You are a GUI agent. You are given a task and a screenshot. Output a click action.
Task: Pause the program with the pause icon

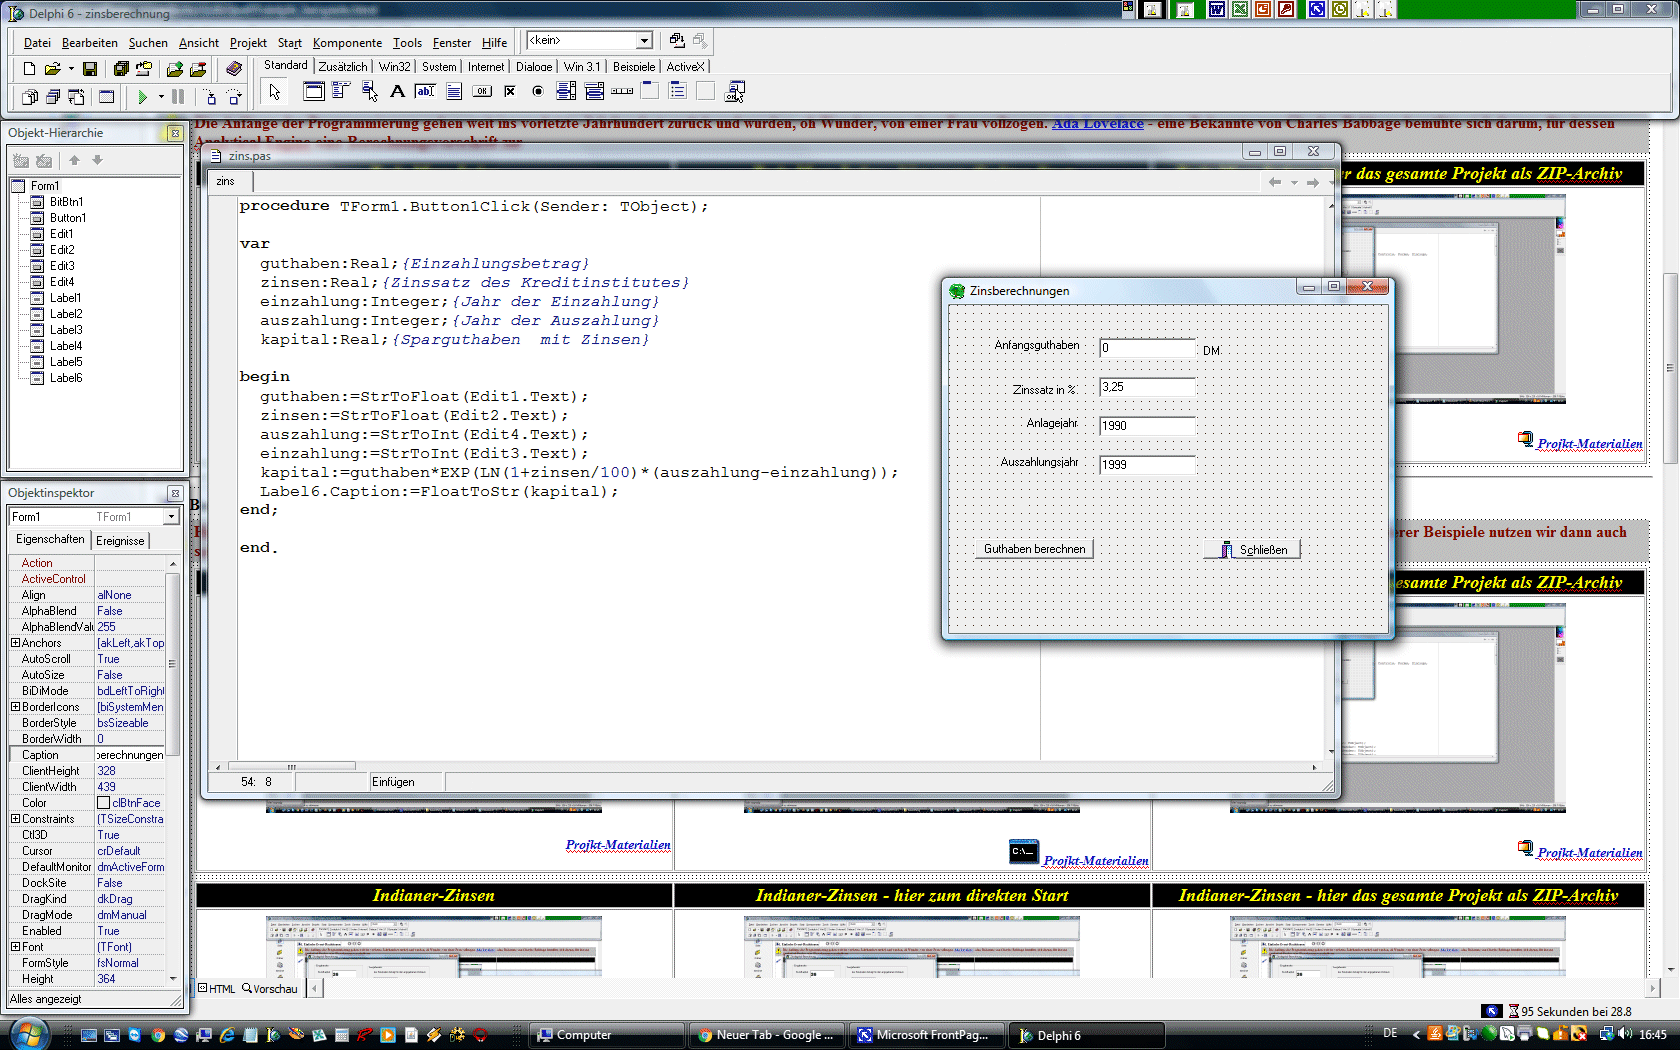tap(178, 97)
